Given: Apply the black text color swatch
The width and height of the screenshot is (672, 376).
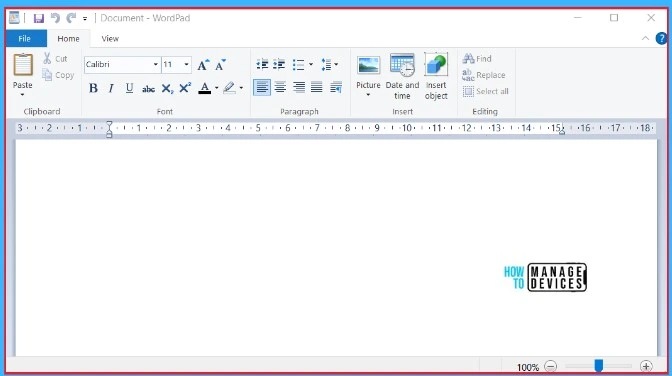Looking at the screenshot, I should point(205,88).
